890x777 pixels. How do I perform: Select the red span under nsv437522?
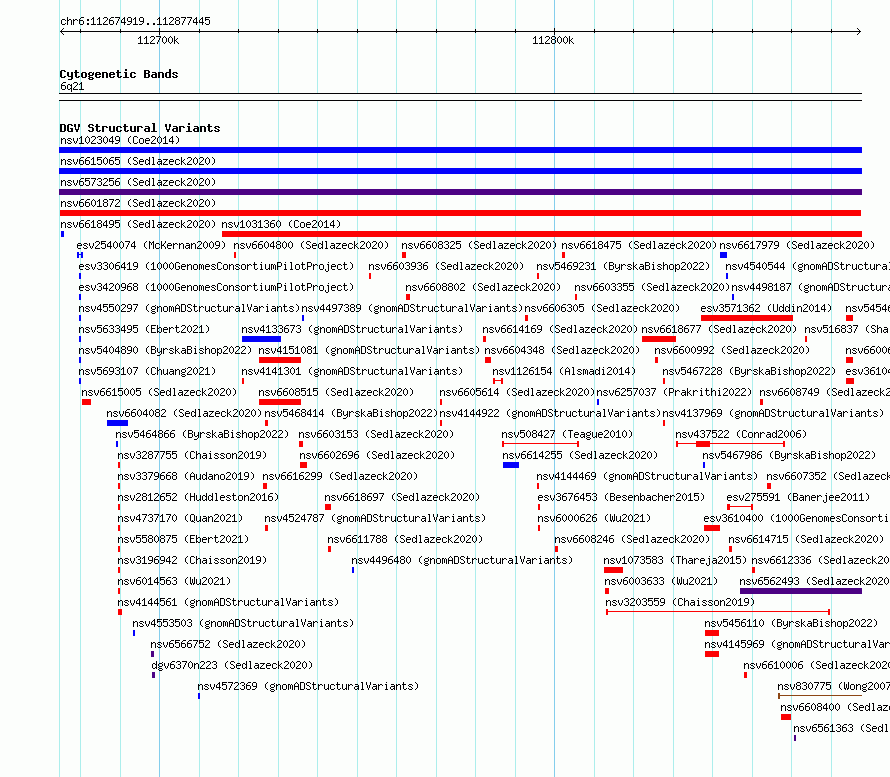pos(731,444)
